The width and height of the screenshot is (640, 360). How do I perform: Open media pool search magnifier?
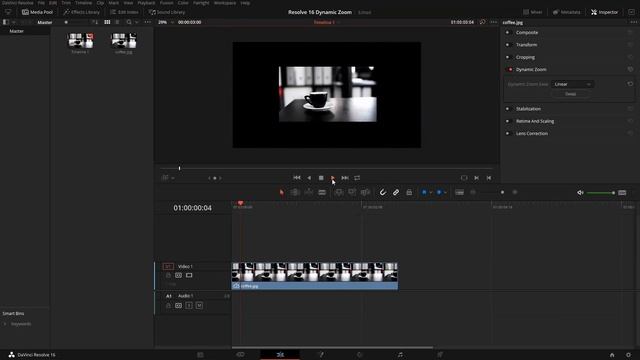coord(129,22)
